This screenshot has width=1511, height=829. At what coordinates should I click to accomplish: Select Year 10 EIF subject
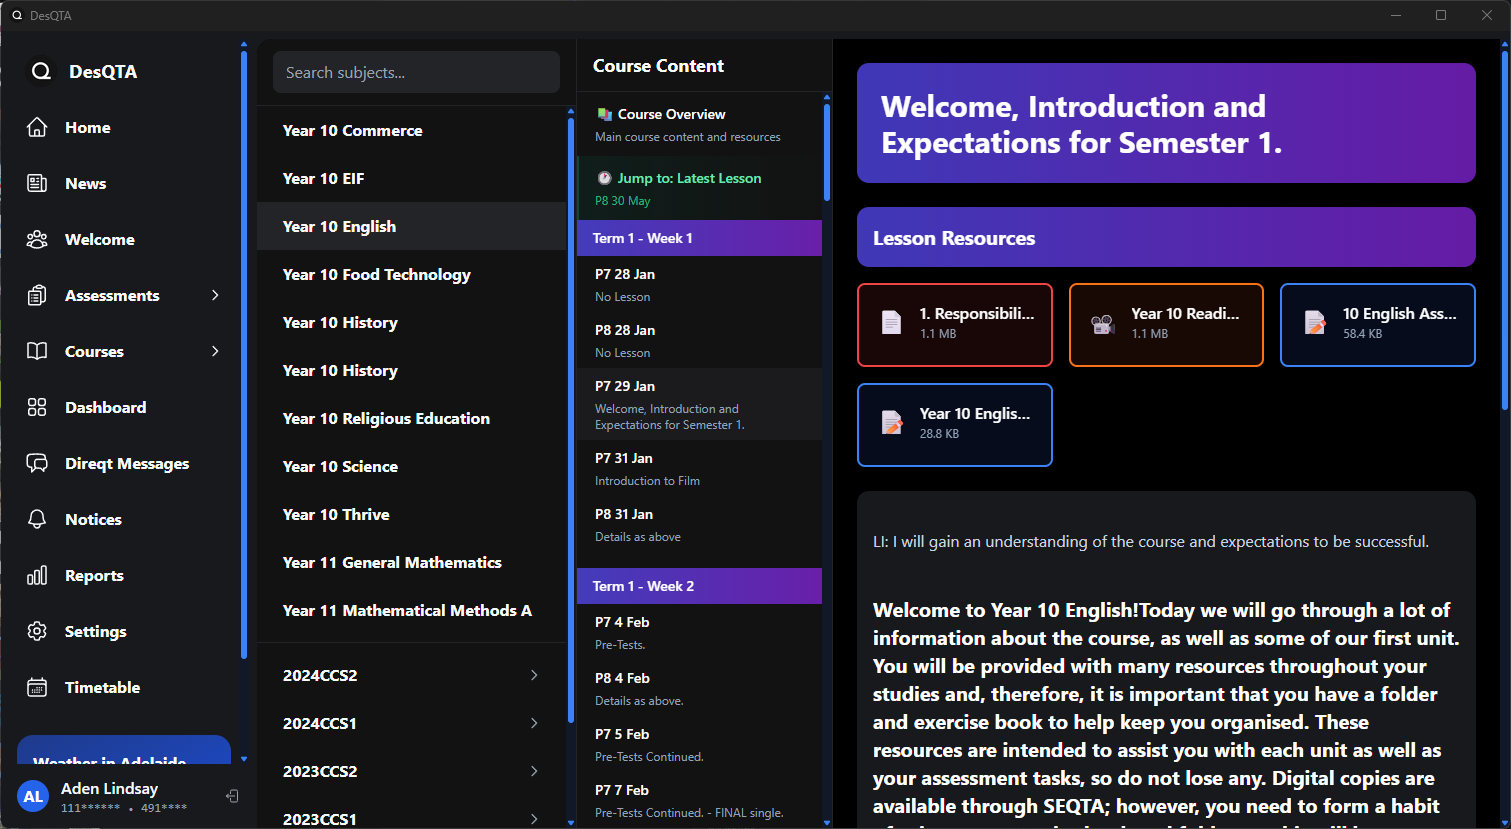pos(411,178)
